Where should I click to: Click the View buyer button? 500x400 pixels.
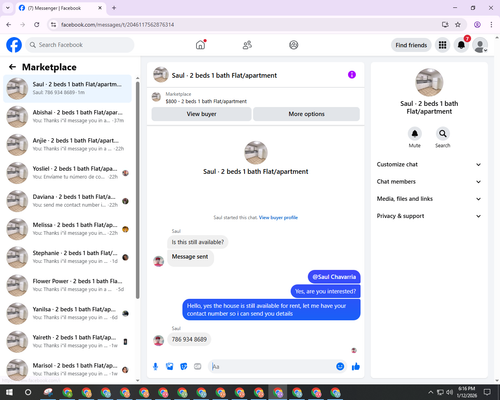pyautogui.click(x=201, y=114)
